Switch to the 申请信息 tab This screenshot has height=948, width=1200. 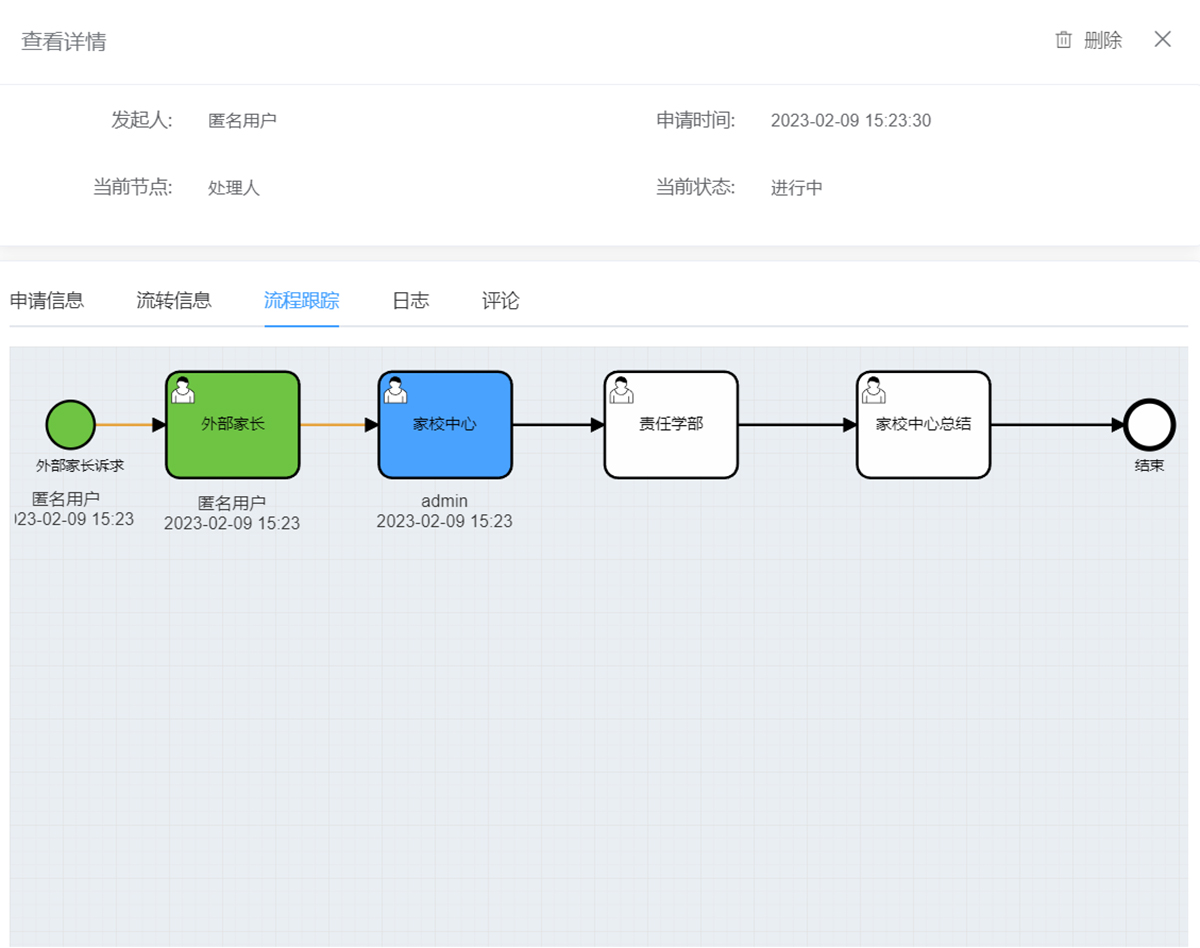point(47,300)
